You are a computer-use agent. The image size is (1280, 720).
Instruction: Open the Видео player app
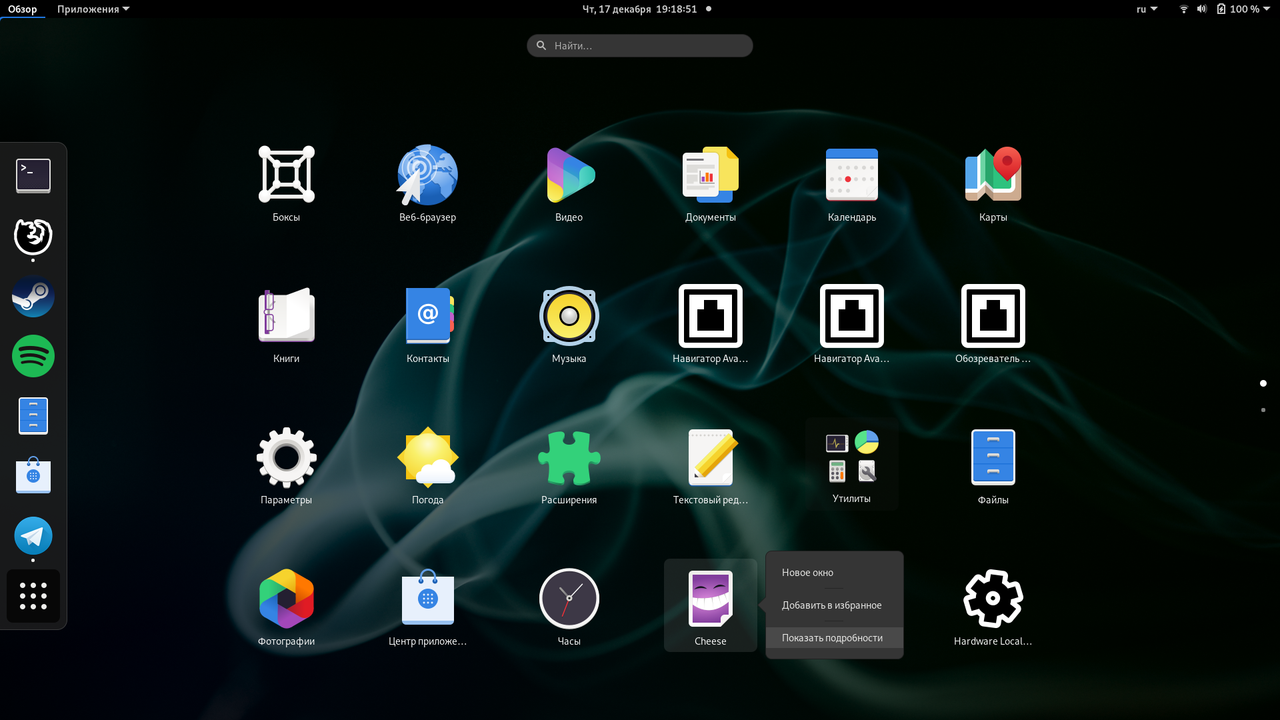pos(569,175)
